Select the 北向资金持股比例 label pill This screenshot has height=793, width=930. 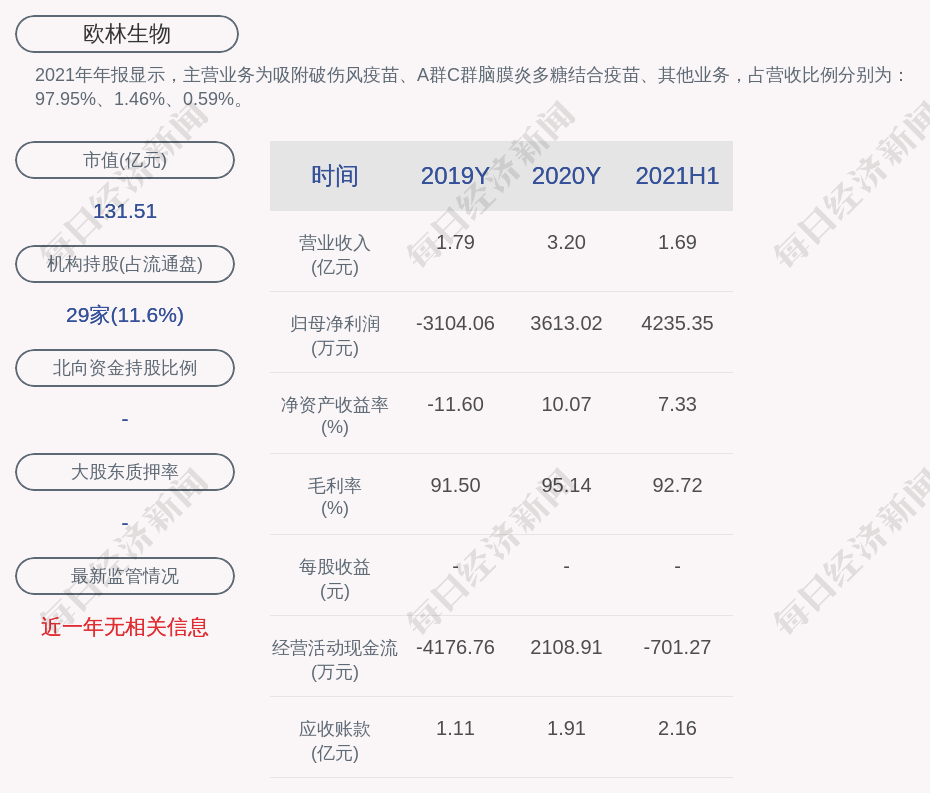125,368
